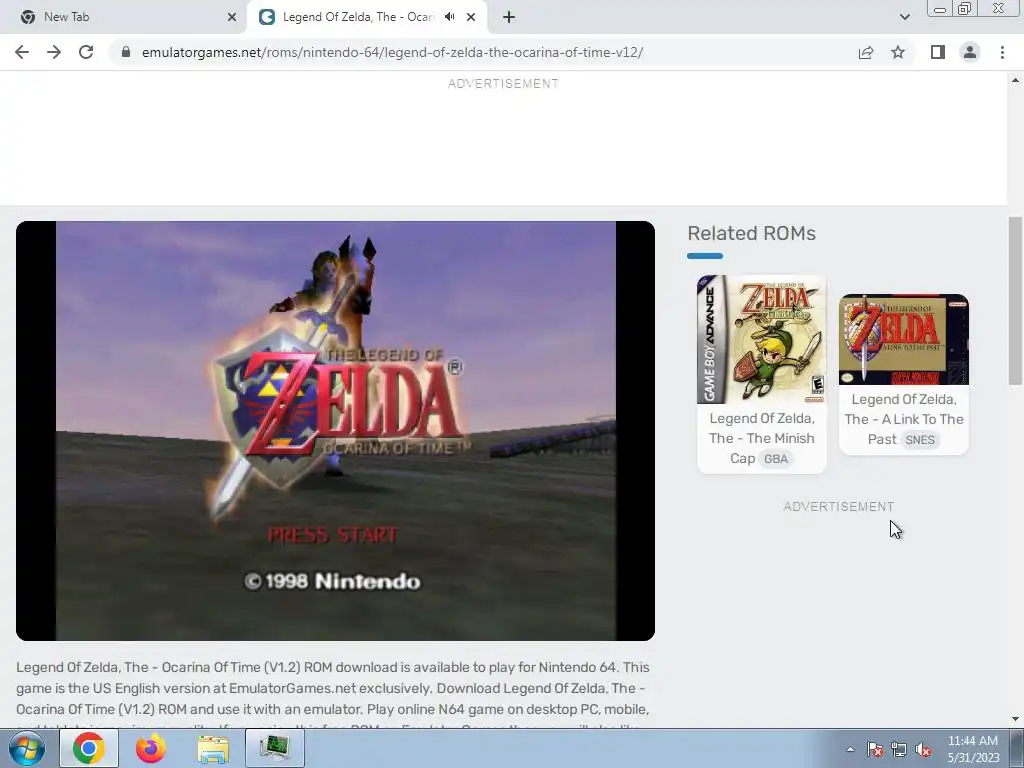Open the network status tray icon
This screenshot has height=768, width=1024.
click(899, 749)
